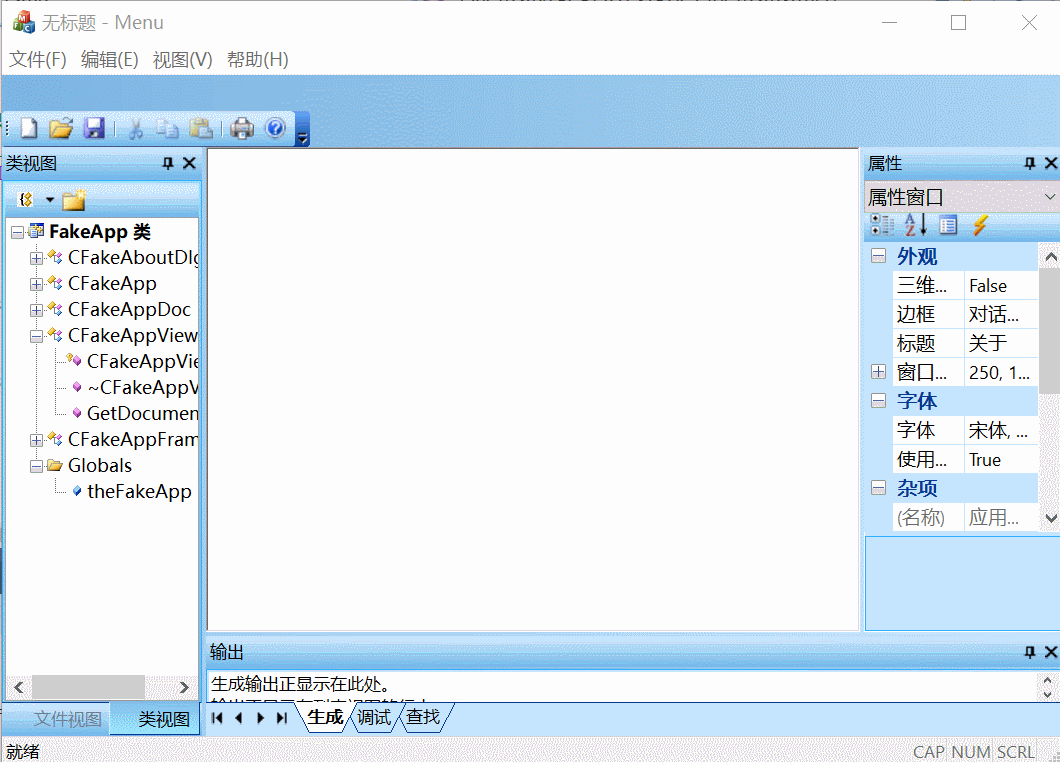This screenshot has height=762, width=1060.
Task: Collapse the 字体 property category
Action: coord(878,401)
